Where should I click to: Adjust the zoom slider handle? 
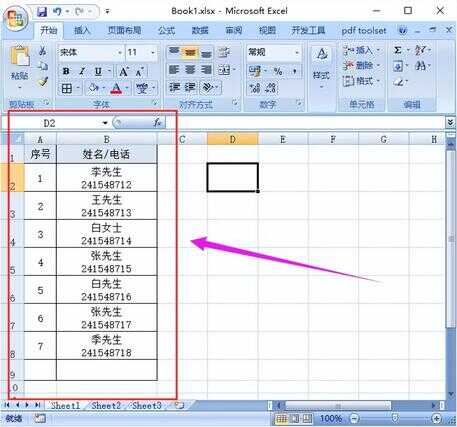[x=395, y=418]
